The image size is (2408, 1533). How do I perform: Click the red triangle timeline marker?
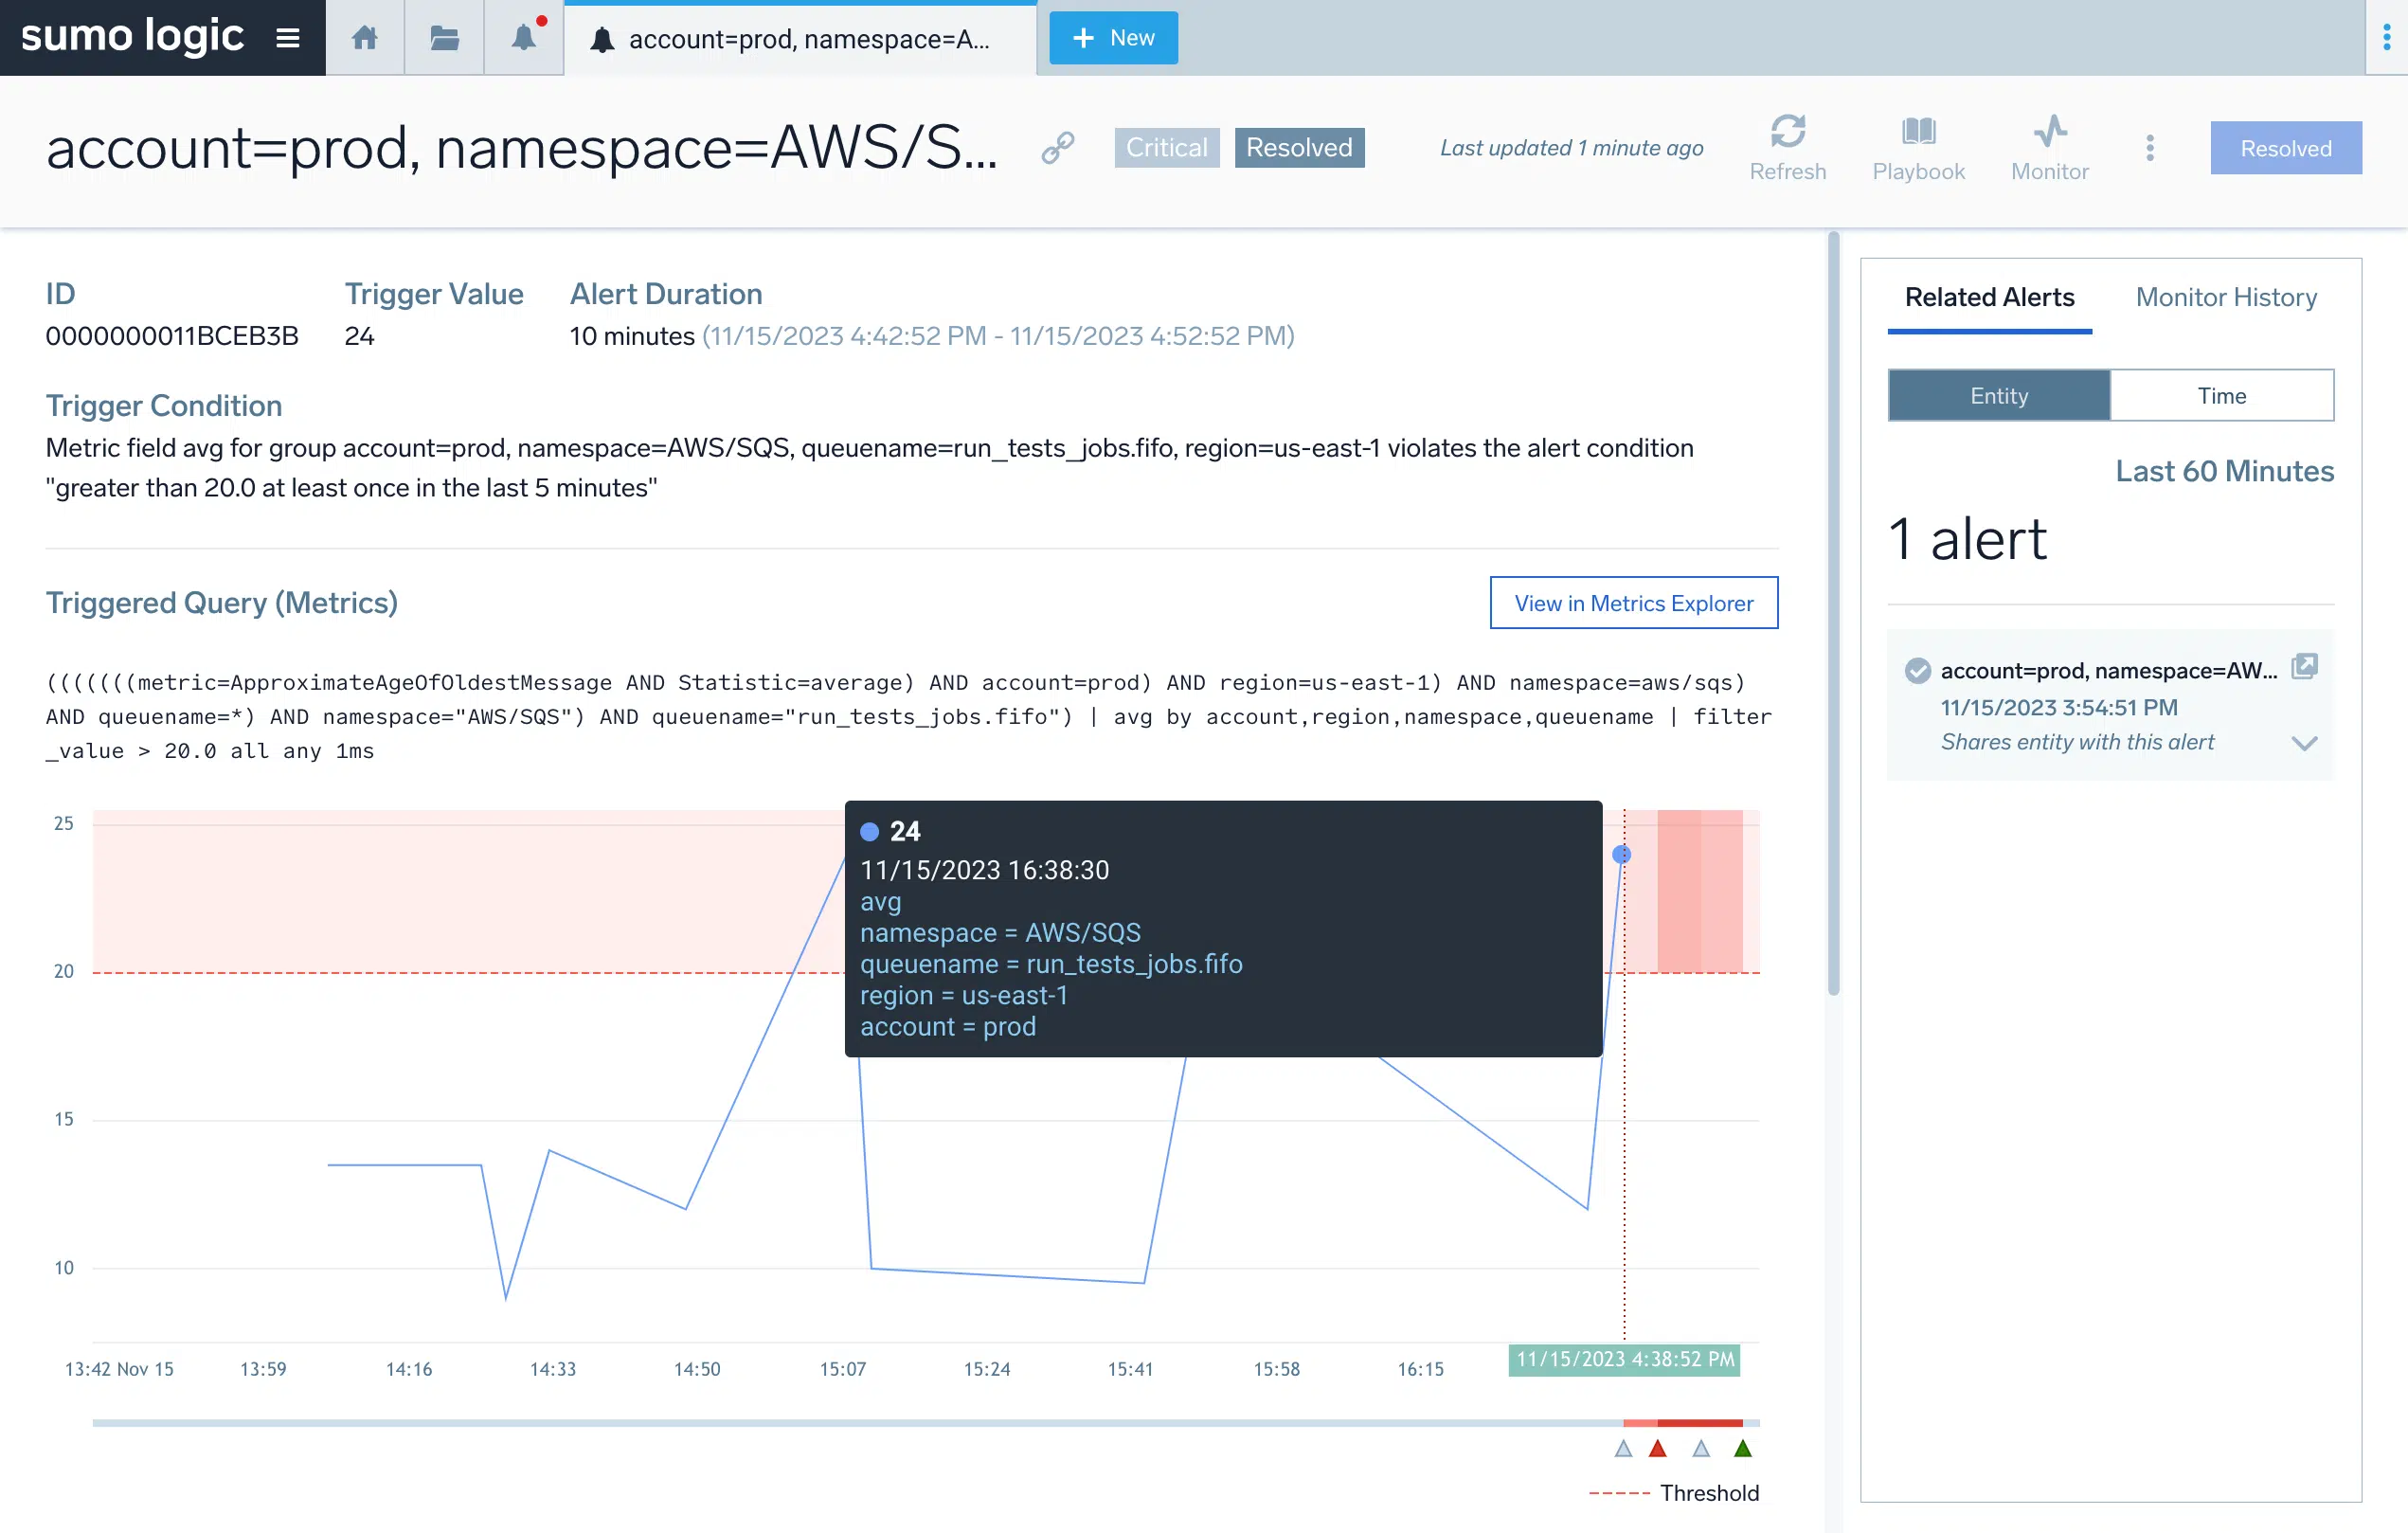click(1657, 1448)
